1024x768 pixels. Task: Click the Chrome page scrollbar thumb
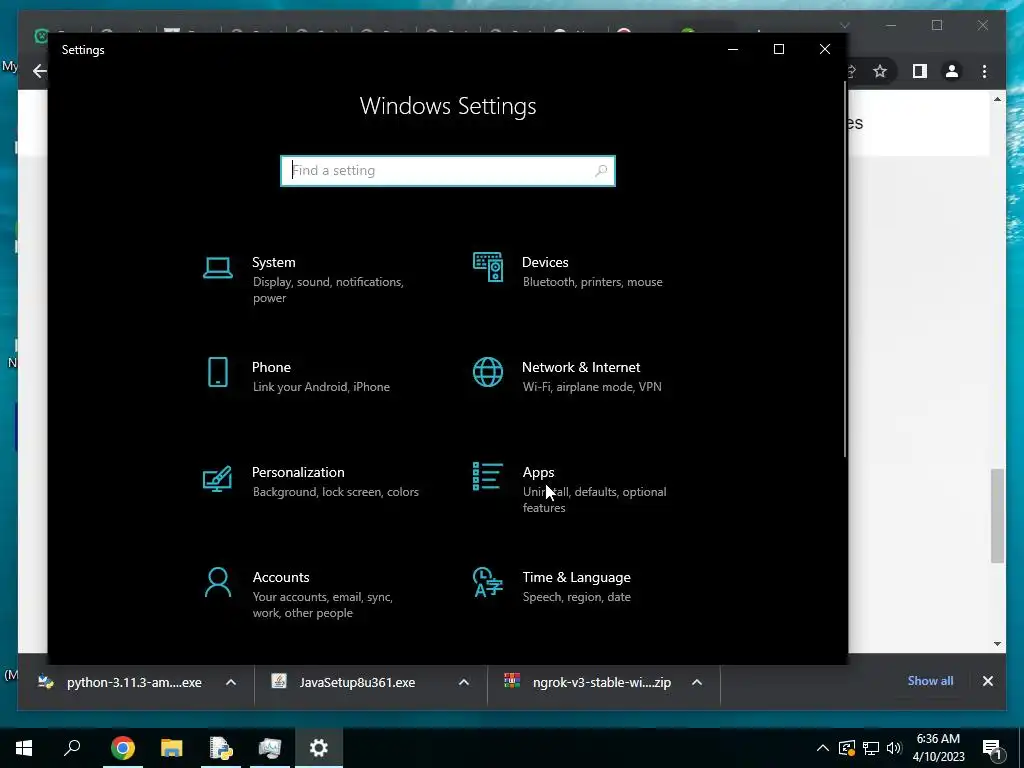coord(997,516)
